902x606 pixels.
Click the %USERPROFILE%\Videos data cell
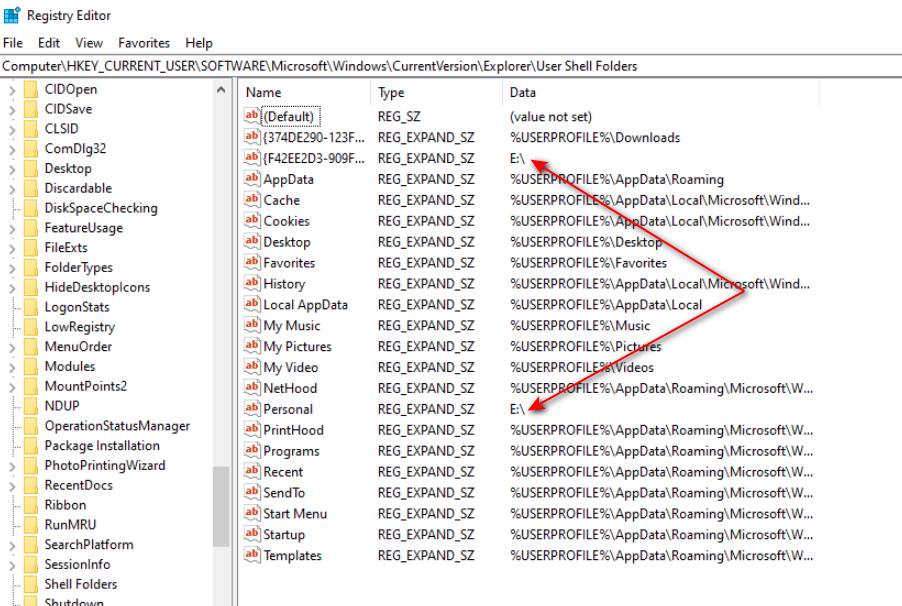coord(582,367)
